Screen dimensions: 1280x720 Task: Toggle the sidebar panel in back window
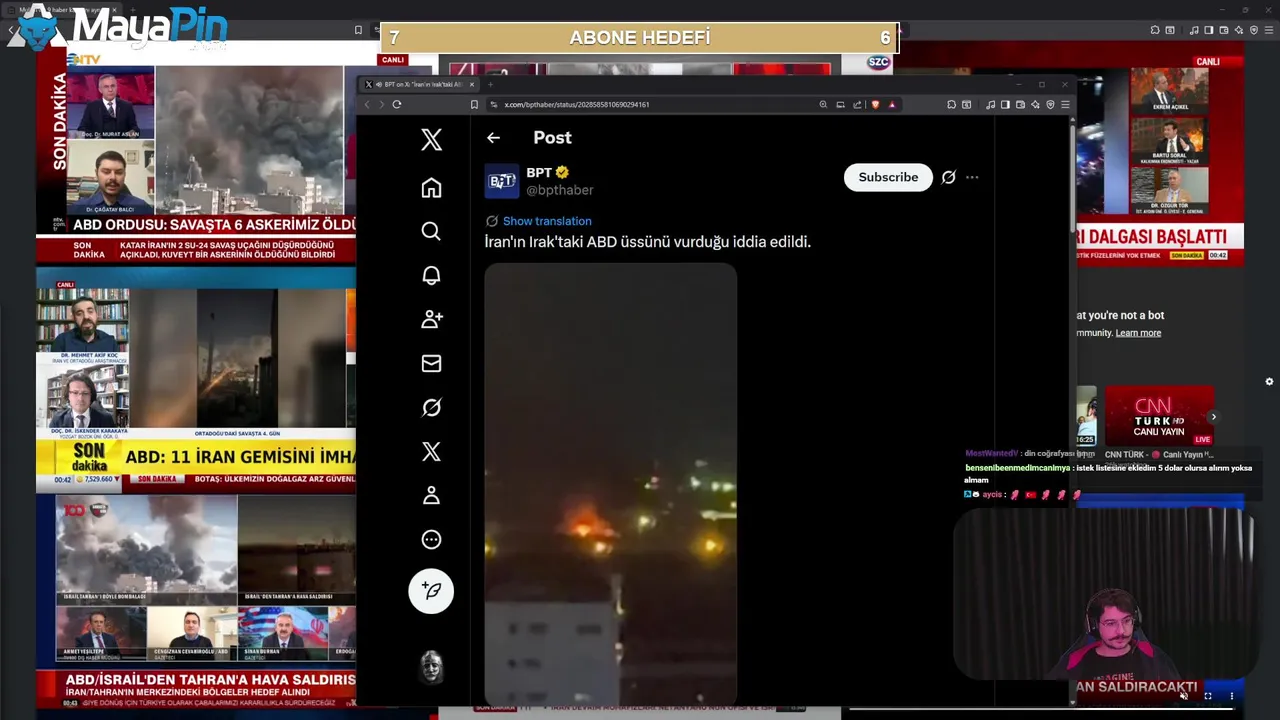tap(1209, 30)
